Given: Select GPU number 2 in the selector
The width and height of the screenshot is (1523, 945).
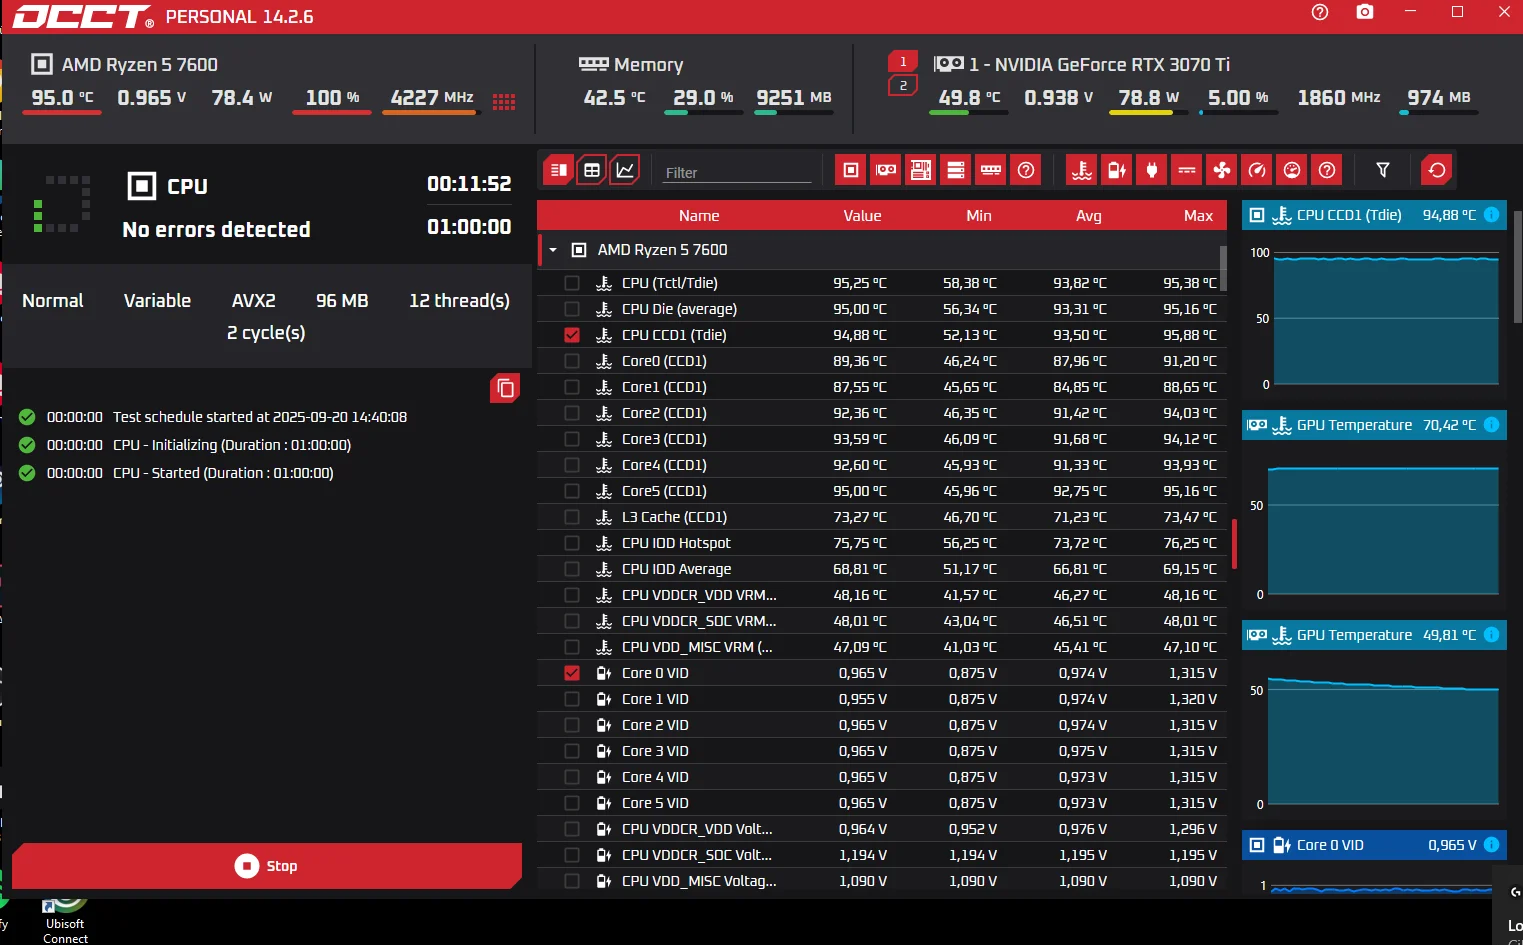Looking at the screenshot, I should click(x=903, y=86).
